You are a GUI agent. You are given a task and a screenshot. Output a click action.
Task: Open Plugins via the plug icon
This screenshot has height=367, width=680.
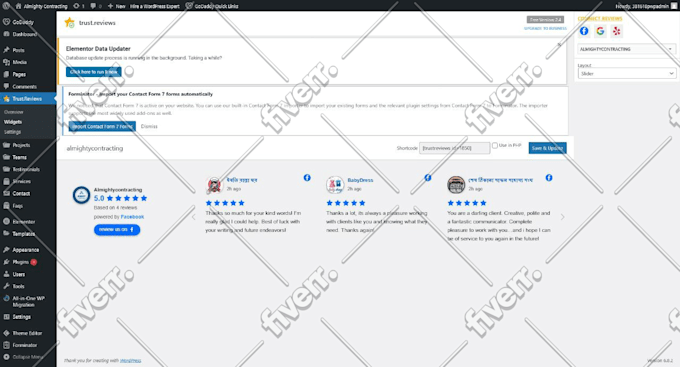(6, 262)
